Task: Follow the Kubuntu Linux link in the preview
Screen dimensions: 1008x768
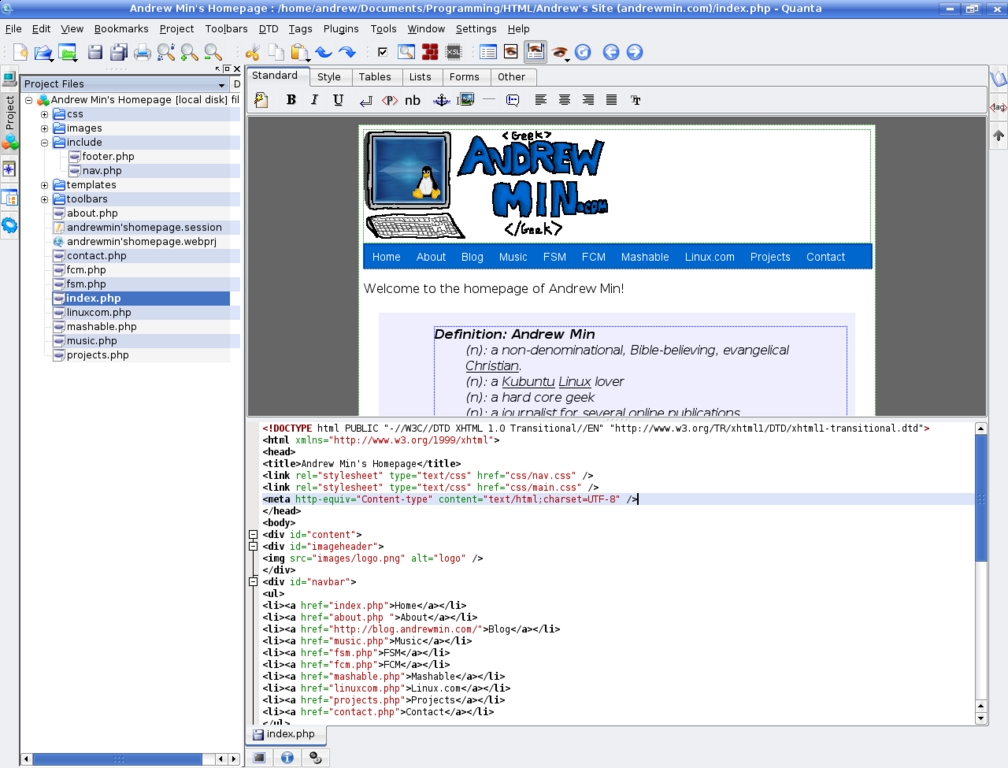Action: pos(528,381)
